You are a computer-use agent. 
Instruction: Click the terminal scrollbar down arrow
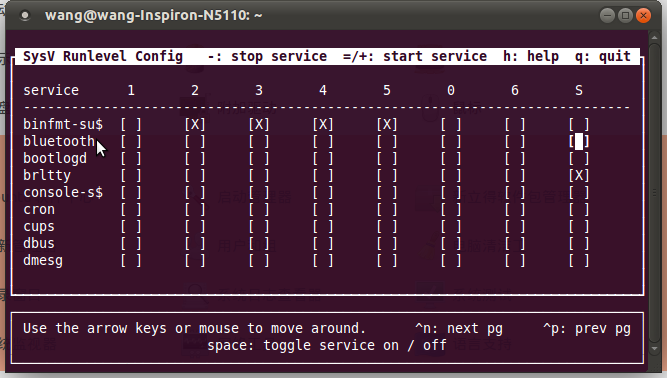click(x=655, y=349)
